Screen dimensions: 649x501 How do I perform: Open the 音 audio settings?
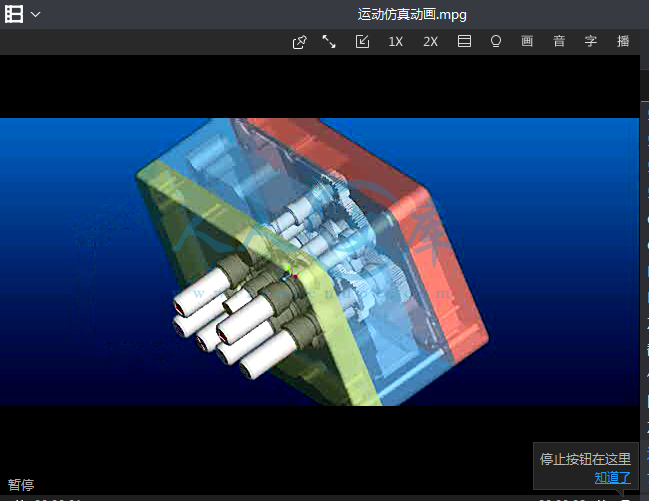pos(559,42)
